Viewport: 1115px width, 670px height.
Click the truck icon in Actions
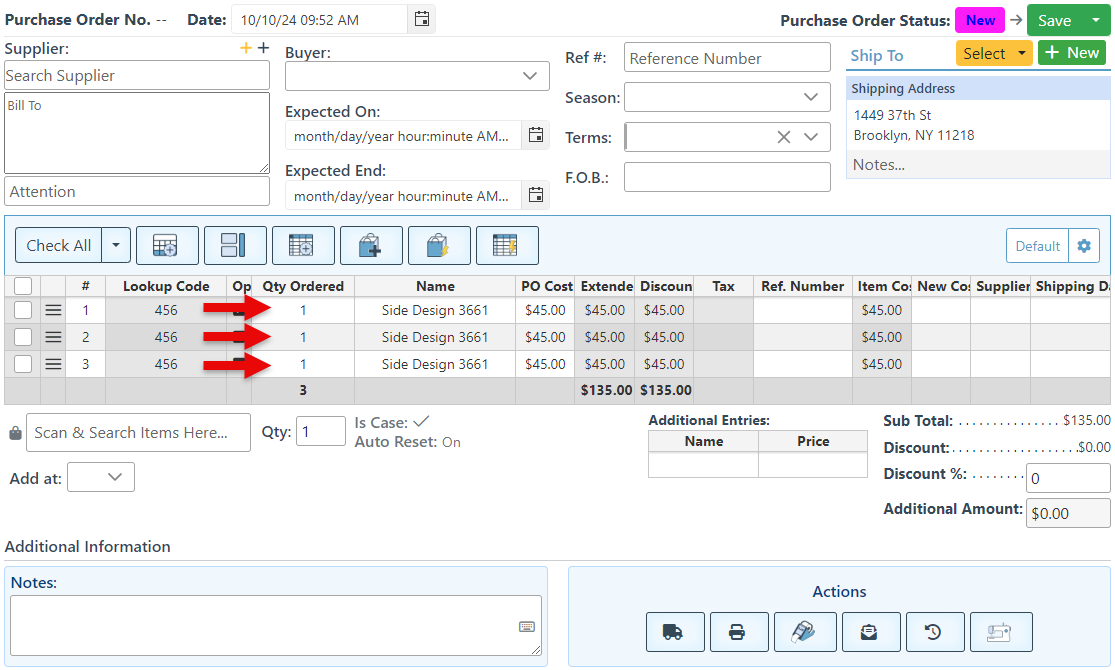tap(675, 632)
